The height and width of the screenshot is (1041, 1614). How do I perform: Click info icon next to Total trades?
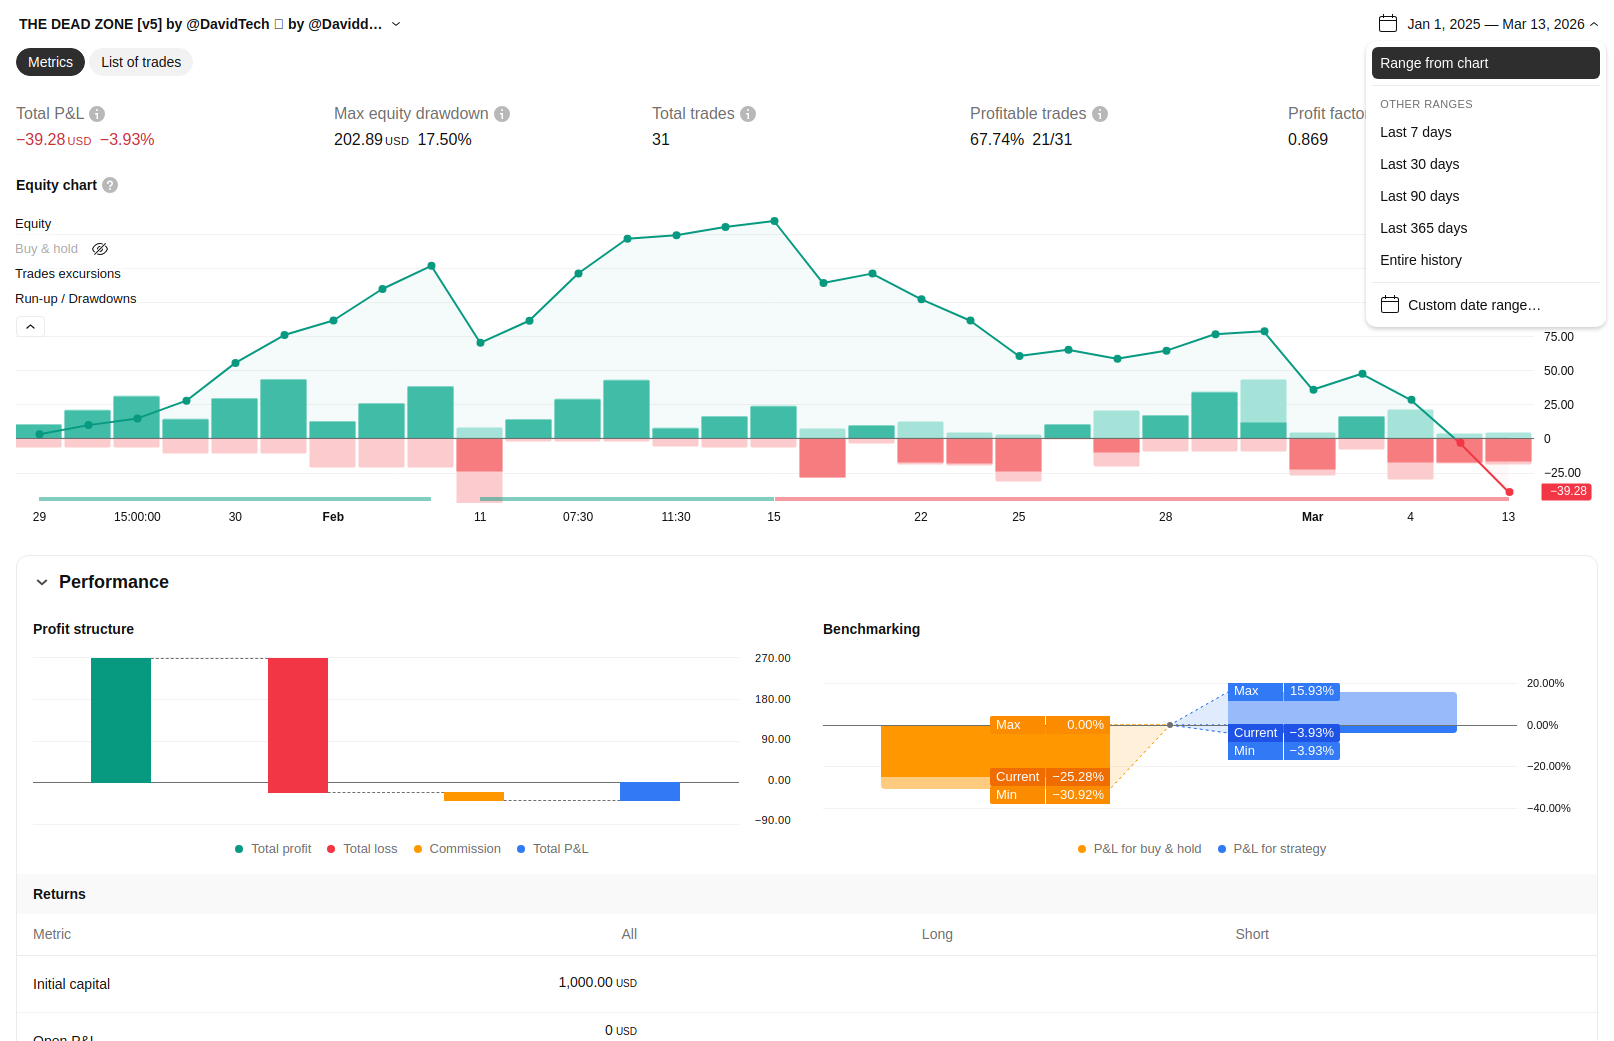coord(748,114)
